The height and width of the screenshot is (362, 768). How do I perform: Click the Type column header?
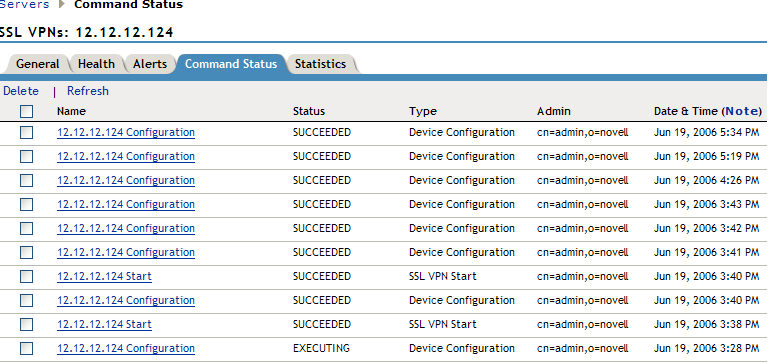(x=423, y=111)
